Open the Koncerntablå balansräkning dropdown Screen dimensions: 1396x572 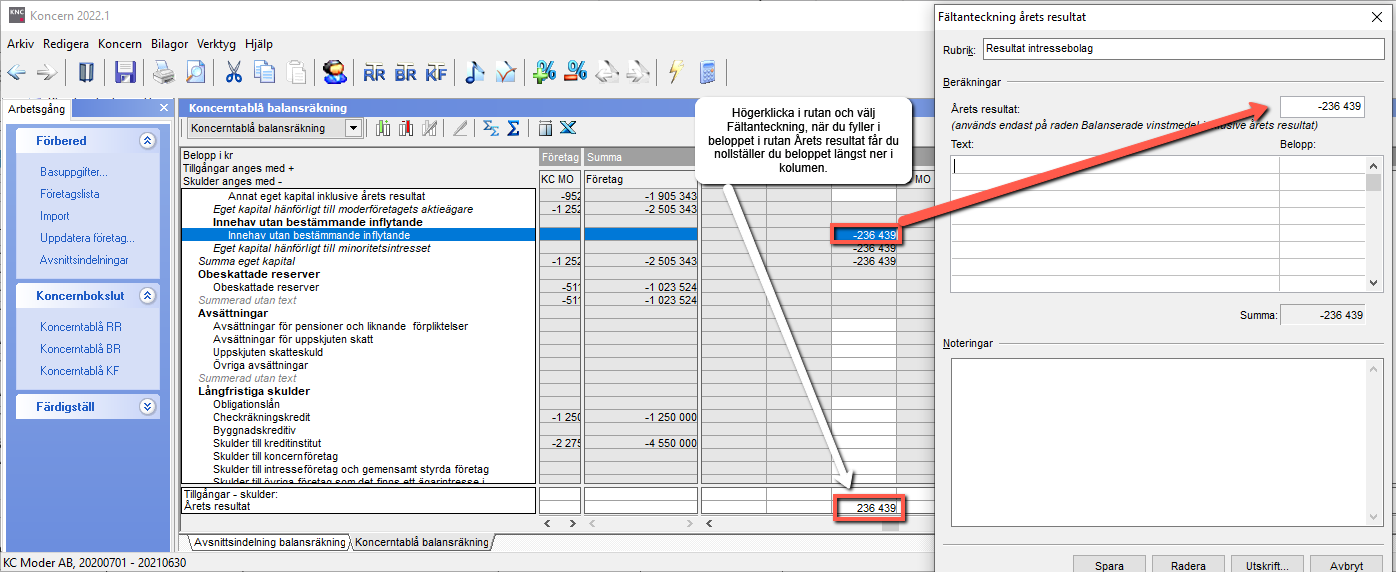coord(352,128)
